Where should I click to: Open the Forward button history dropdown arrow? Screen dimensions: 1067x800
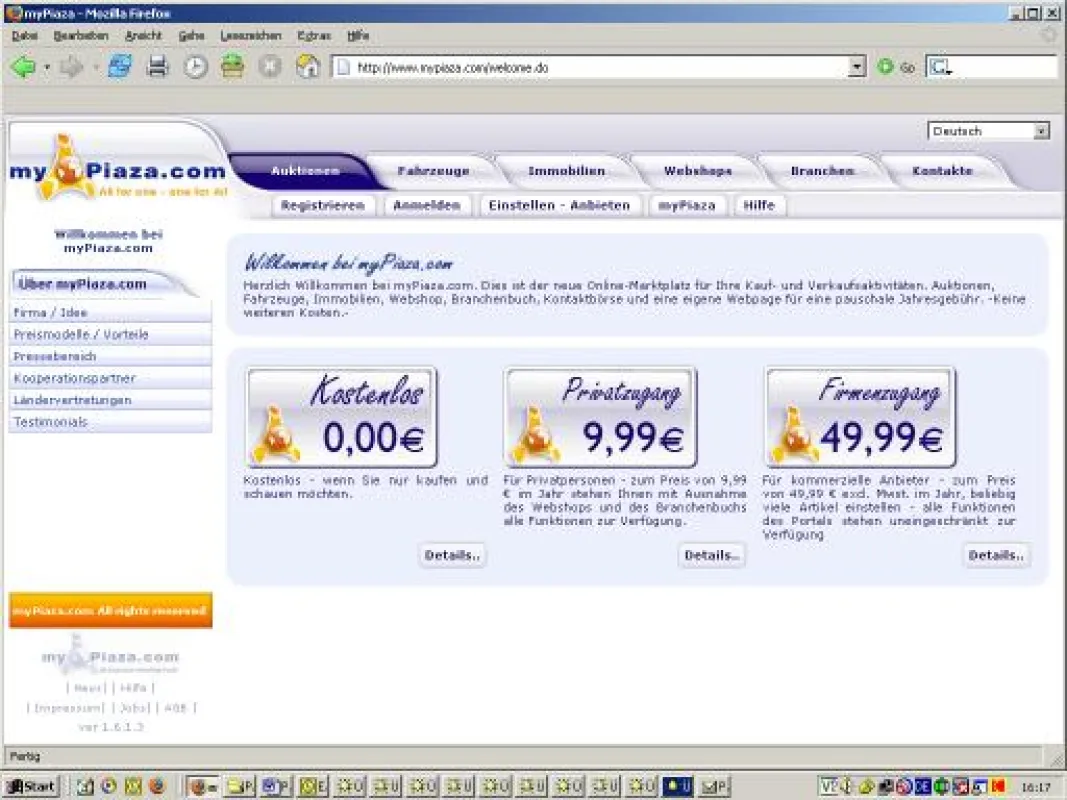(94, 67)
